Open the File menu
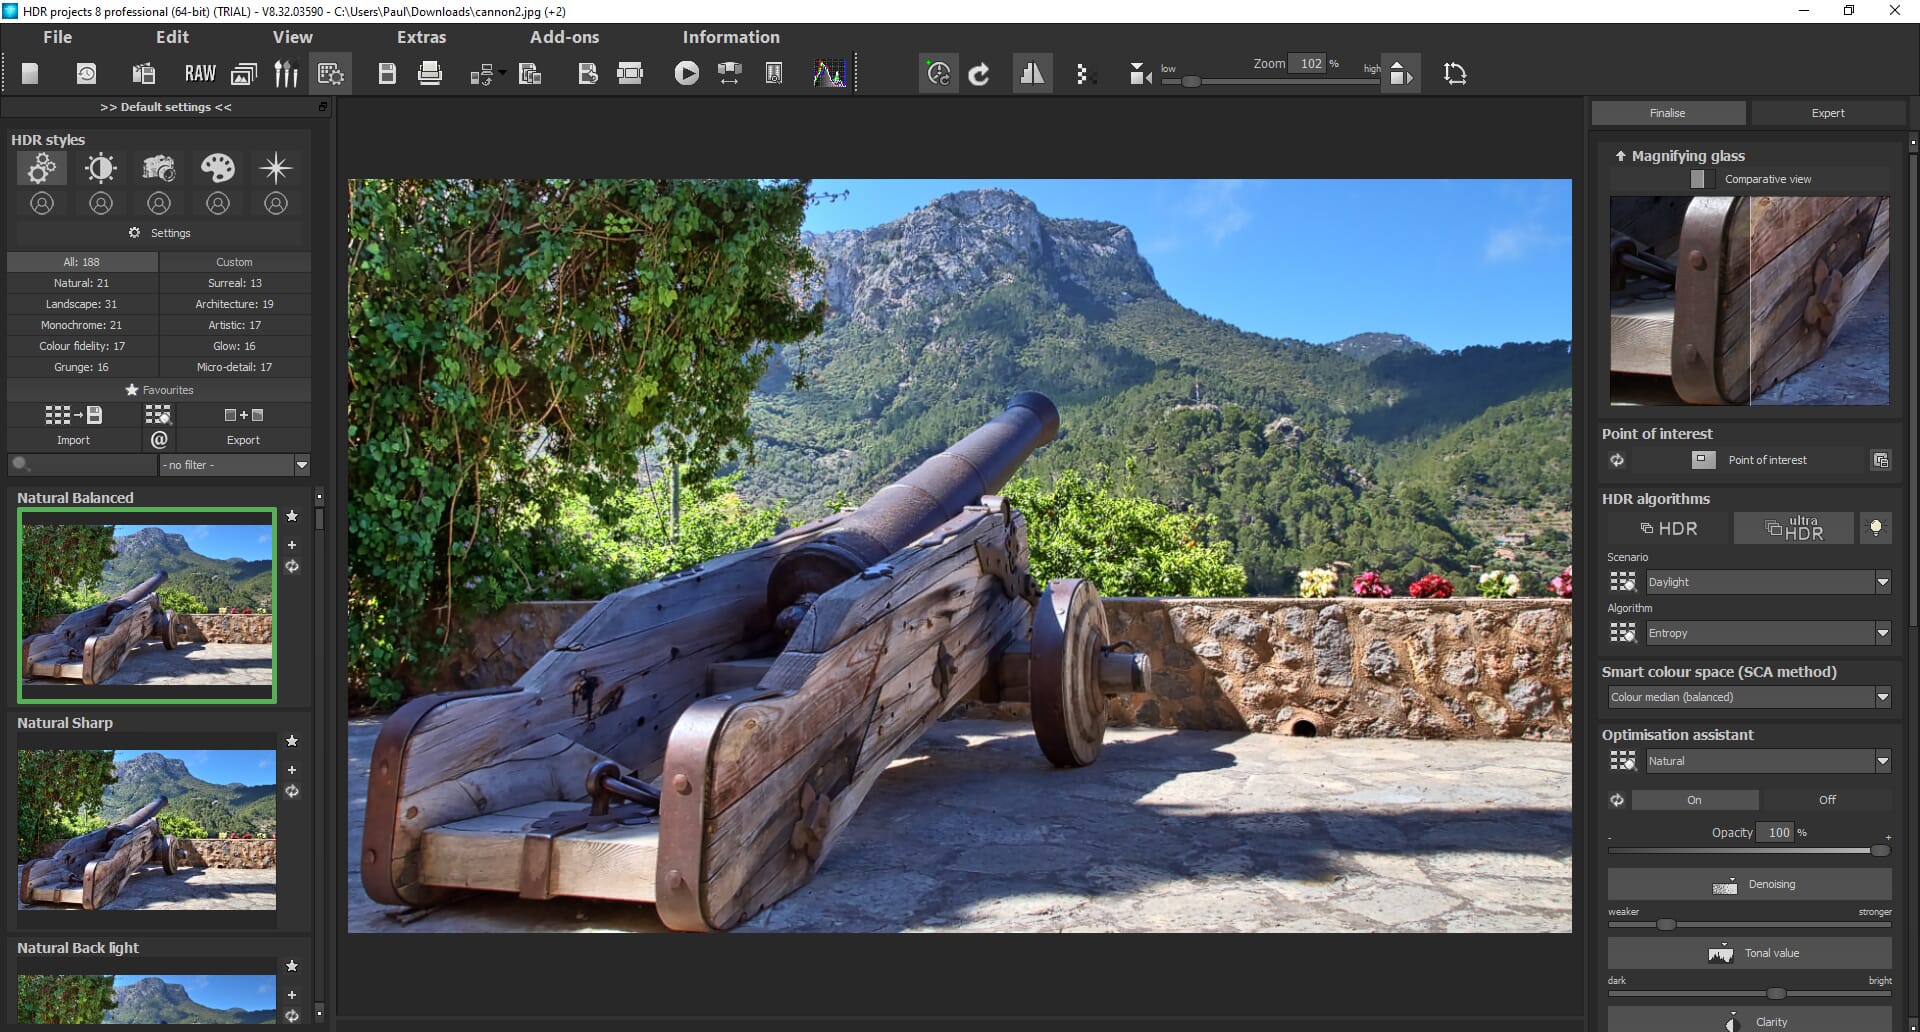Screen dimensions: 1920x1032 57,37
